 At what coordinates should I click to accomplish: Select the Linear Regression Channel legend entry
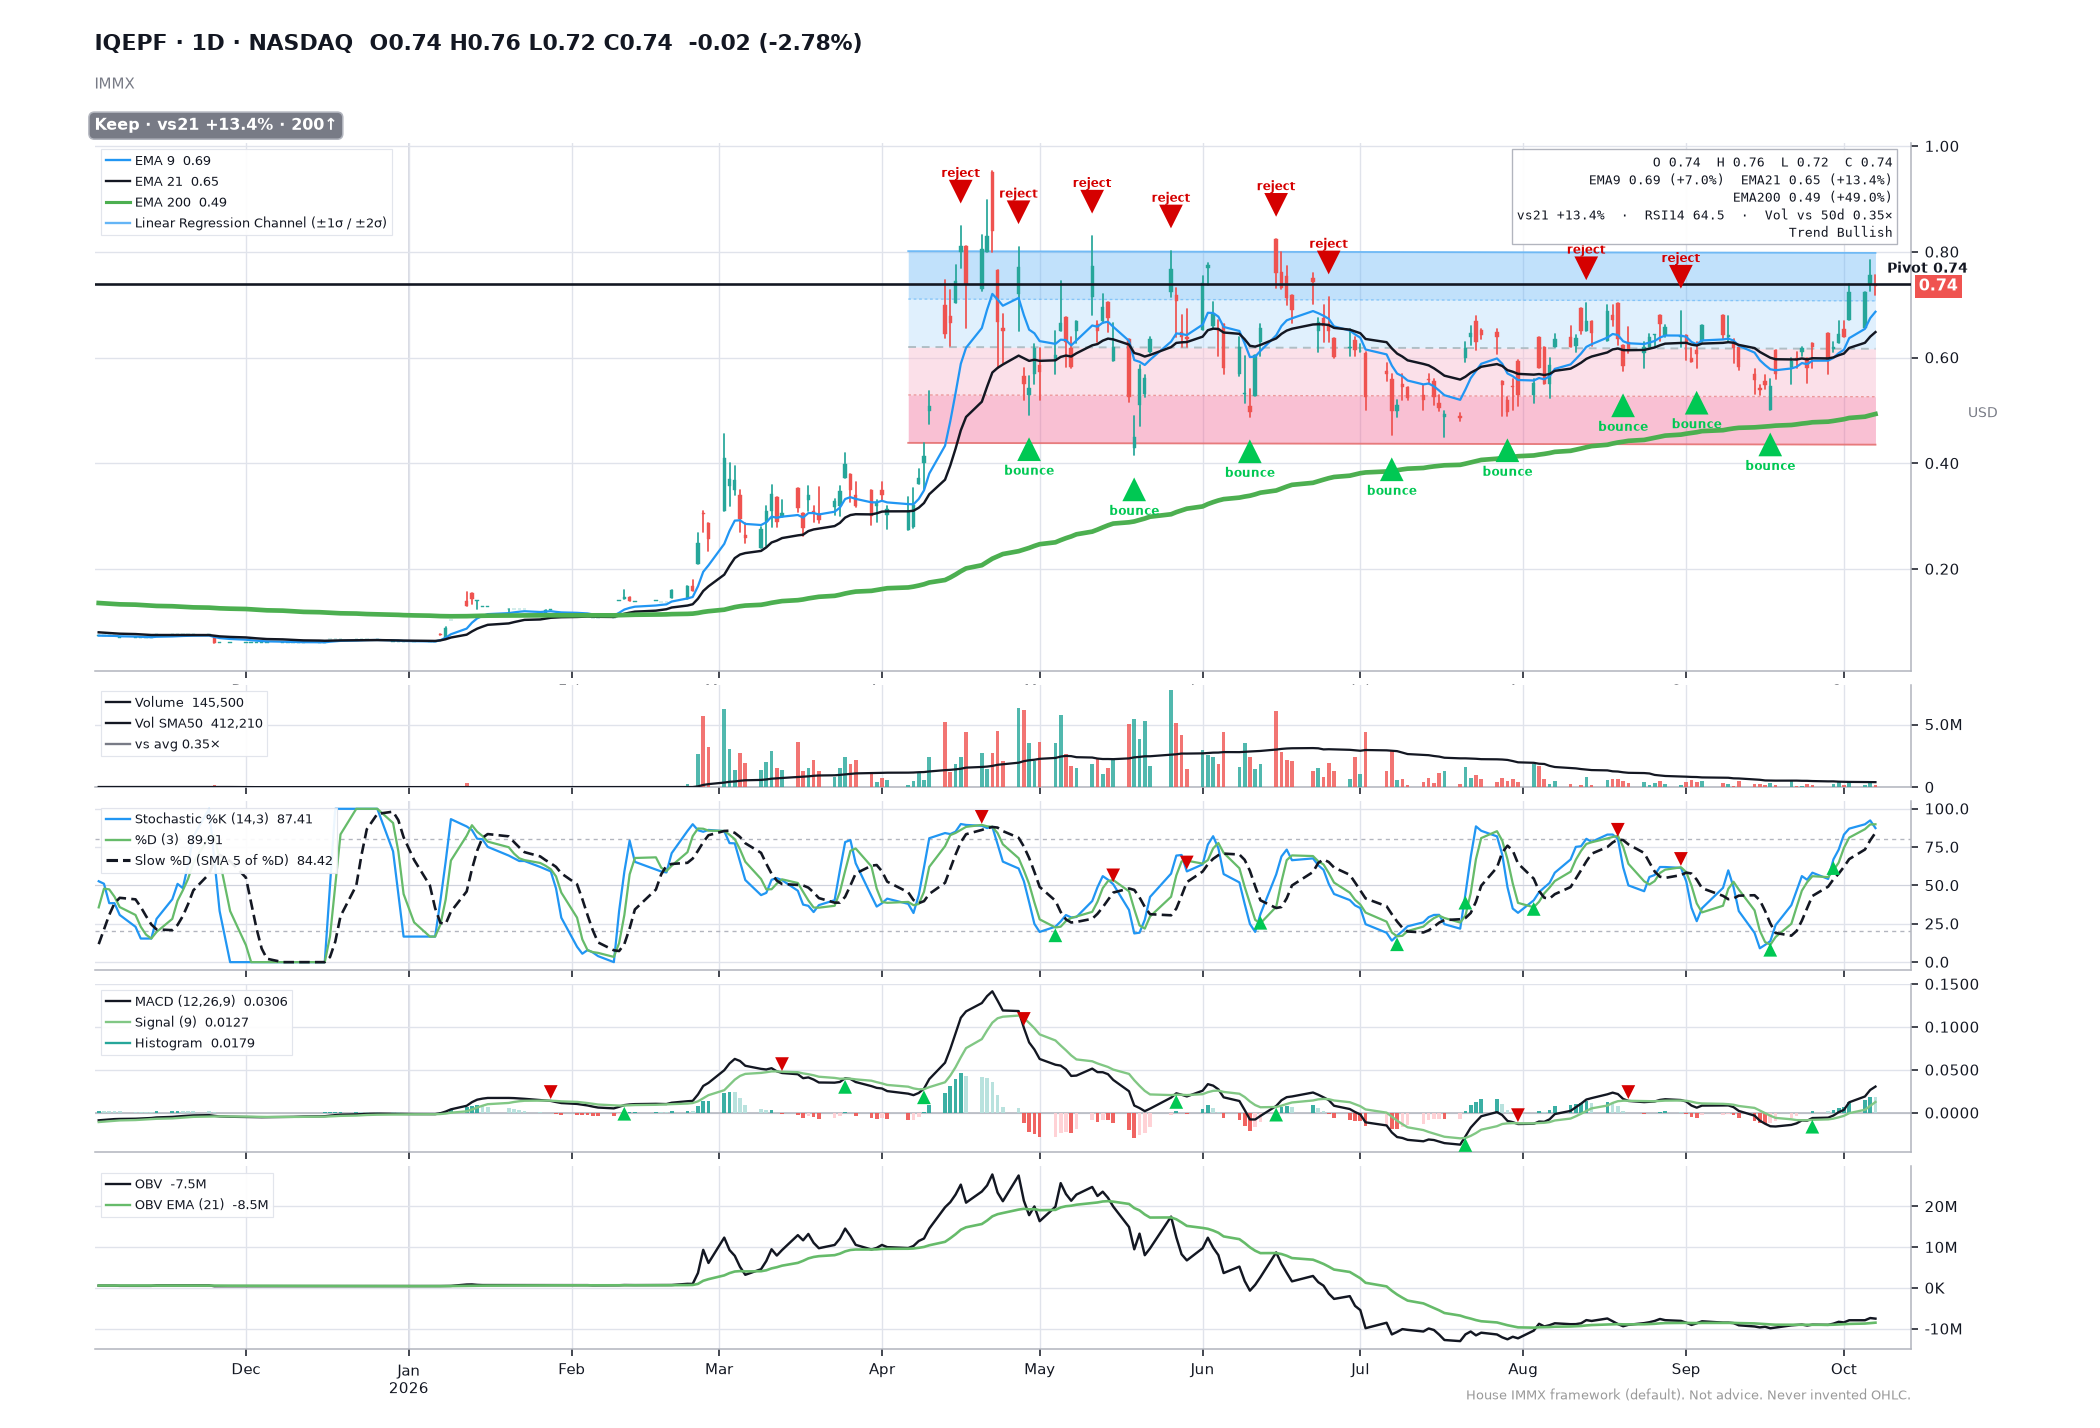(245, 223)
